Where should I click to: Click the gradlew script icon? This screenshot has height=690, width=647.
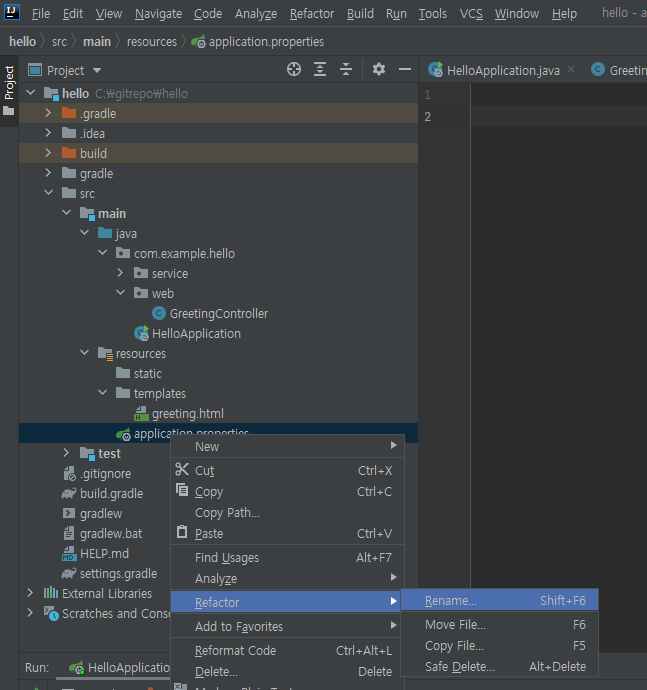point(69,514)
